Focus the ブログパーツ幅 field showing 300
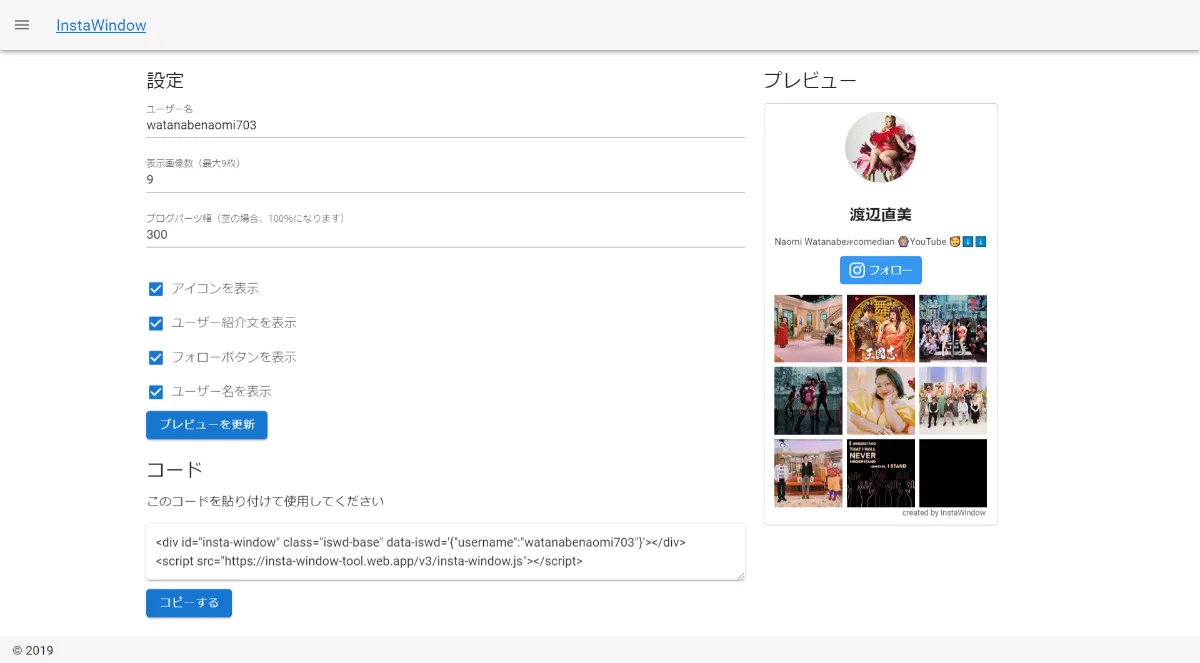This screenshot has height=663, width=1200. tap(445, 235)
